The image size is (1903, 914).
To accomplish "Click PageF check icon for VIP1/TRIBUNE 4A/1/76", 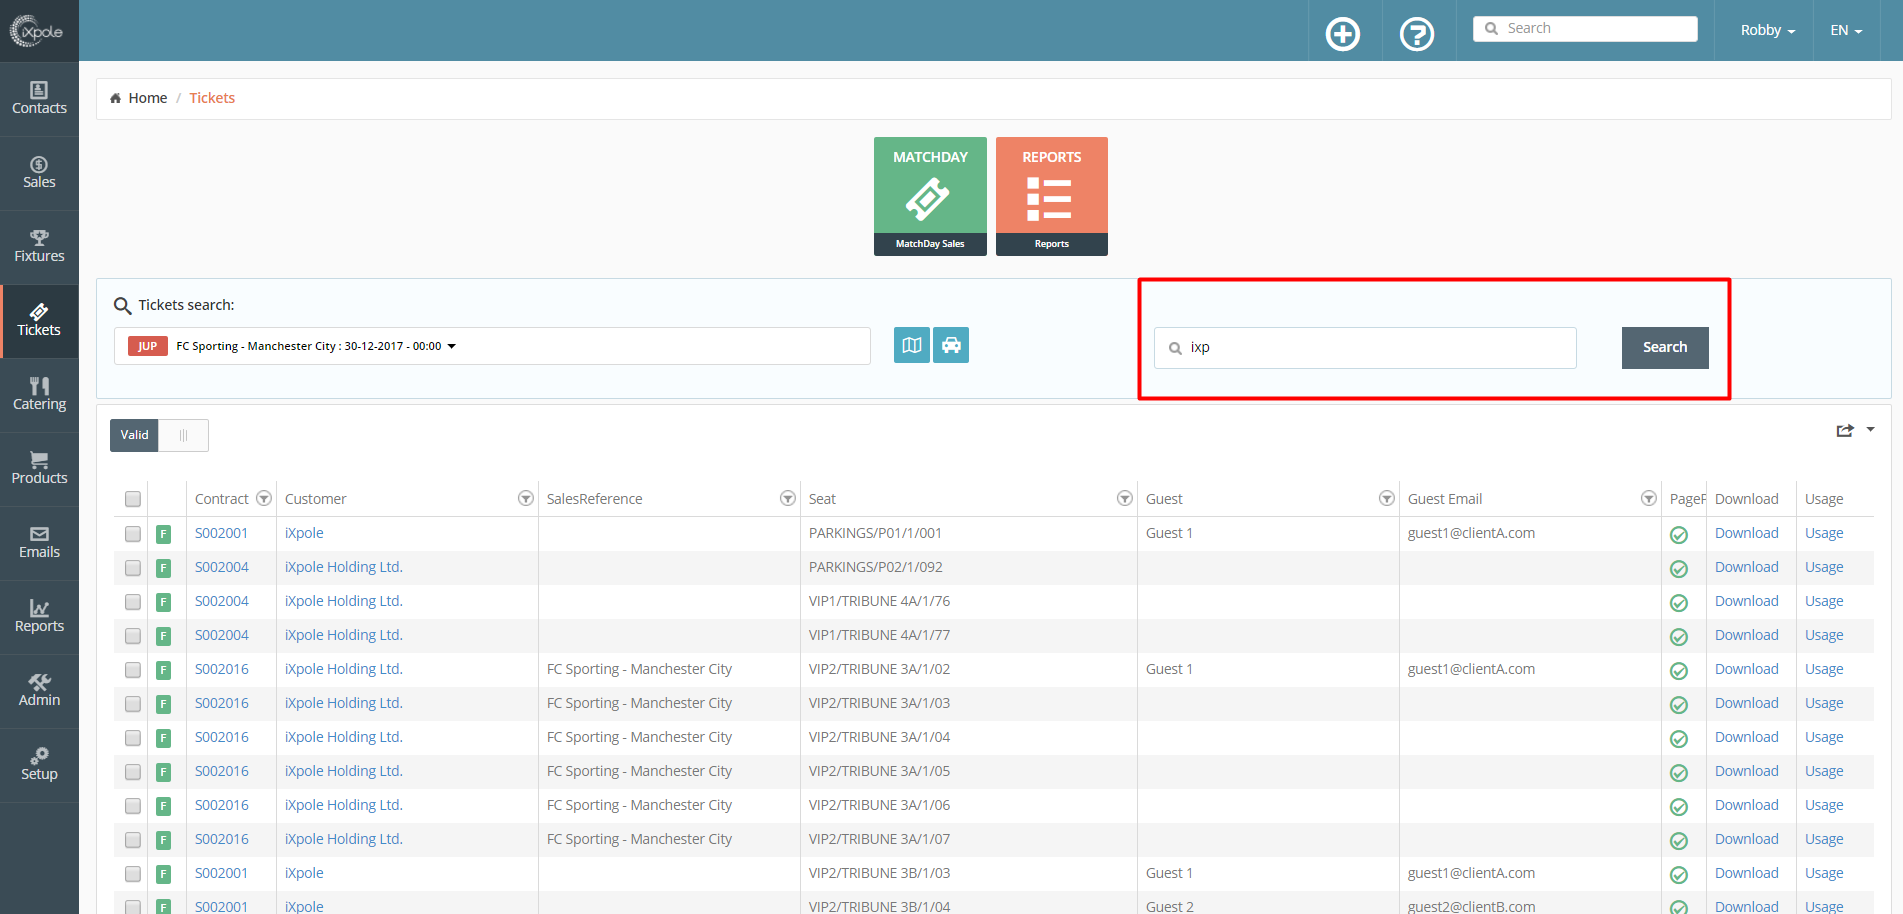I will pyautogui.click(x=1679, y=603).
